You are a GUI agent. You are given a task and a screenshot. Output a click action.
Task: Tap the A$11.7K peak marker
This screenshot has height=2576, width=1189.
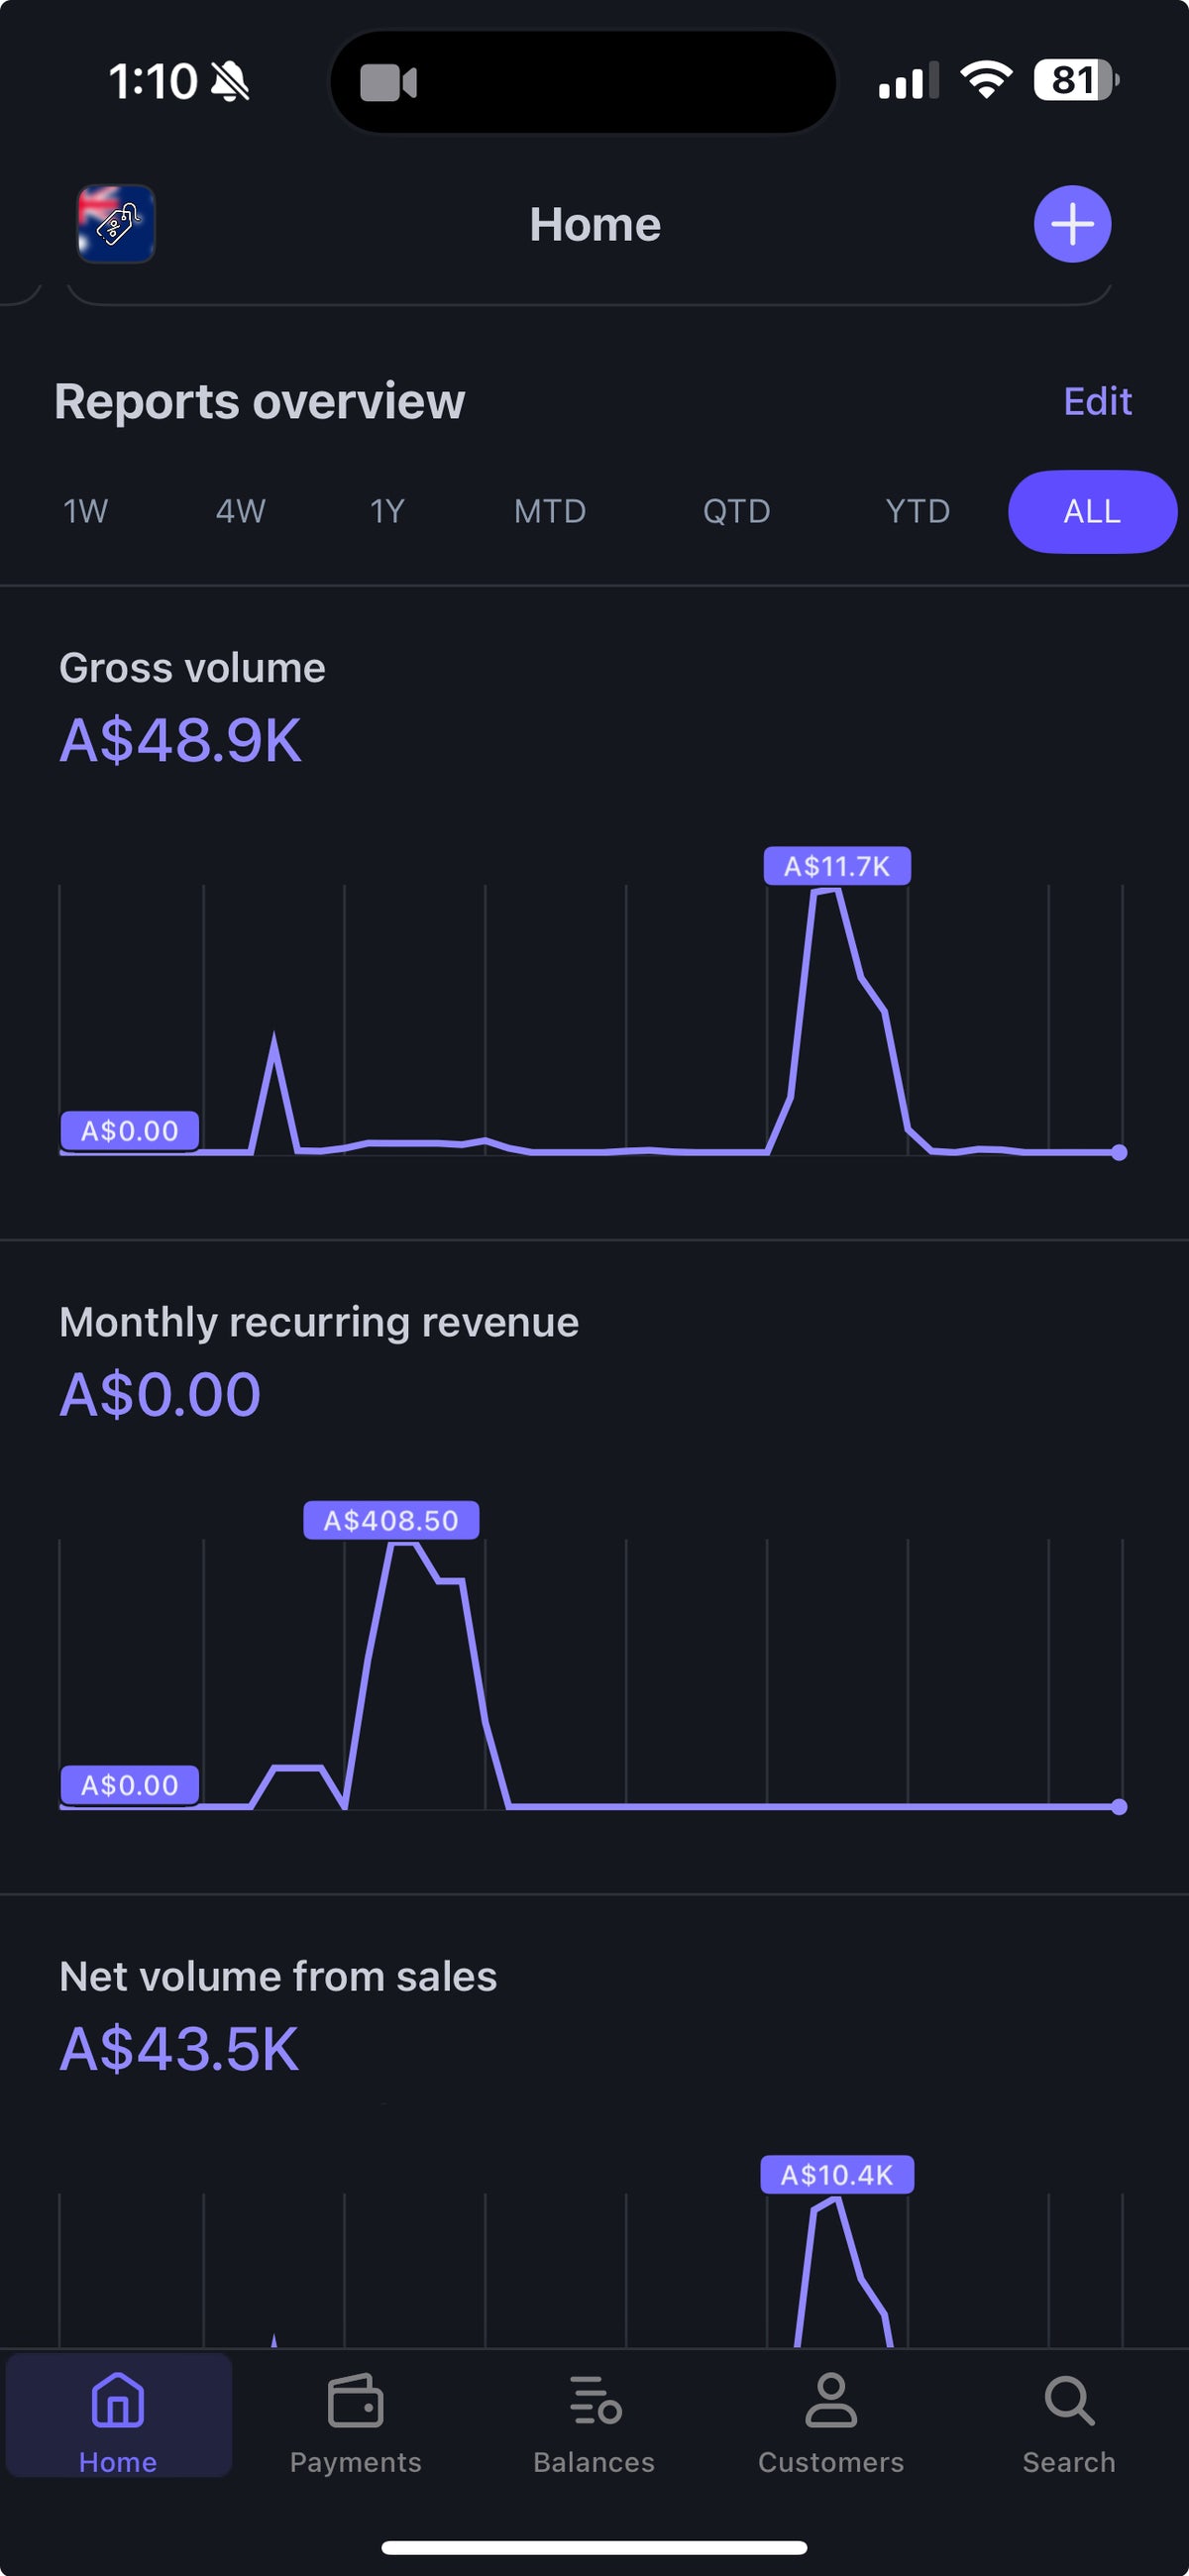coord(836,866)
